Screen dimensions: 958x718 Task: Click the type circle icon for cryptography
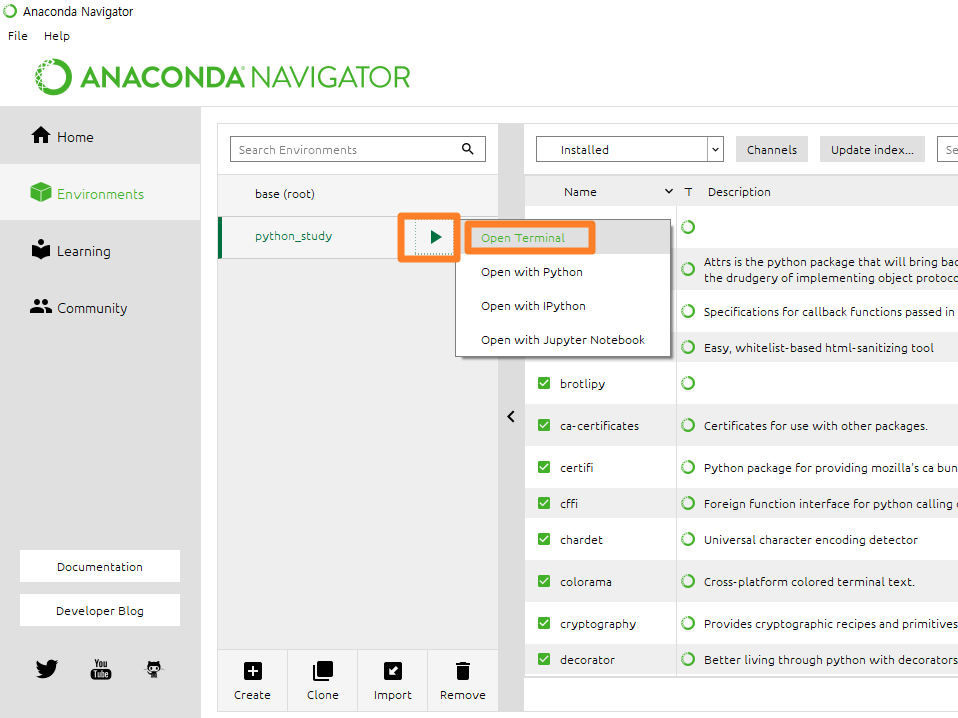pos(688,623)
